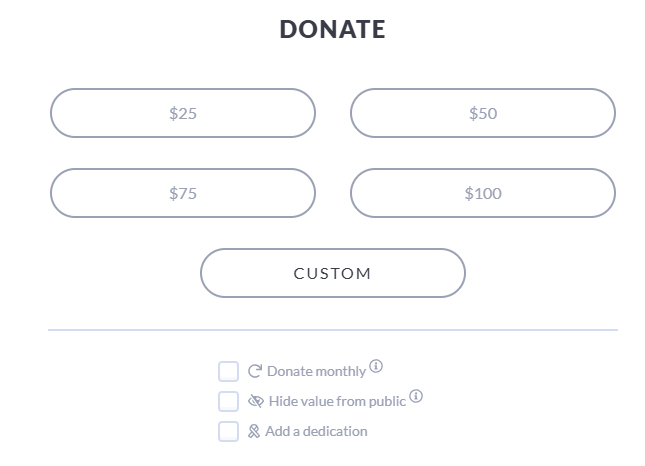Choose the largest preset donation amount
Viewport: 645px width, 466px height.
coord(483,193)
